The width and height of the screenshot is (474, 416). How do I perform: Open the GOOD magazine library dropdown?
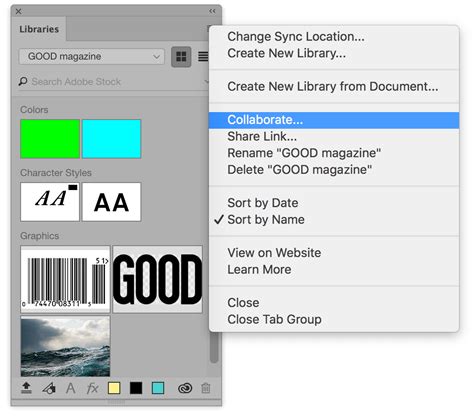pyautogui.click(x=92, y=56)
